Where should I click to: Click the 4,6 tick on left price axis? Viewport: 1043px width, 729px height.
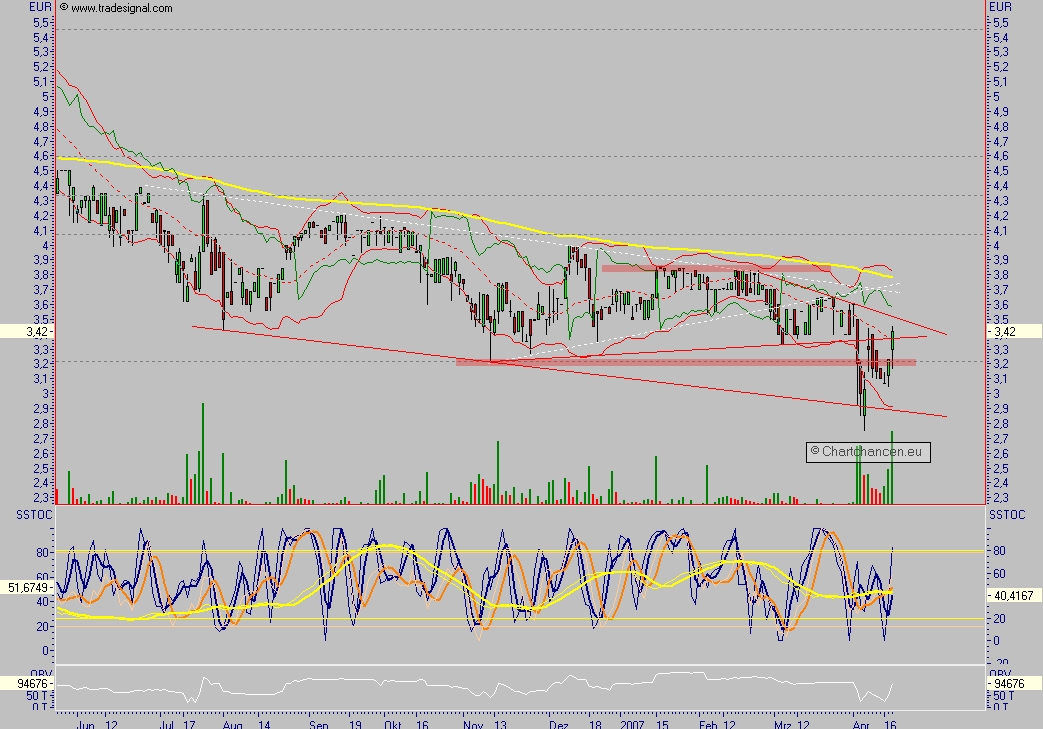pos(41,156)
